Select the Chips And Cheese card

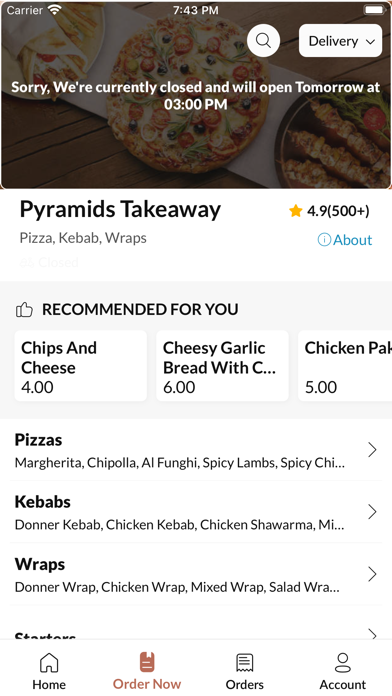(x=81, y=366)
